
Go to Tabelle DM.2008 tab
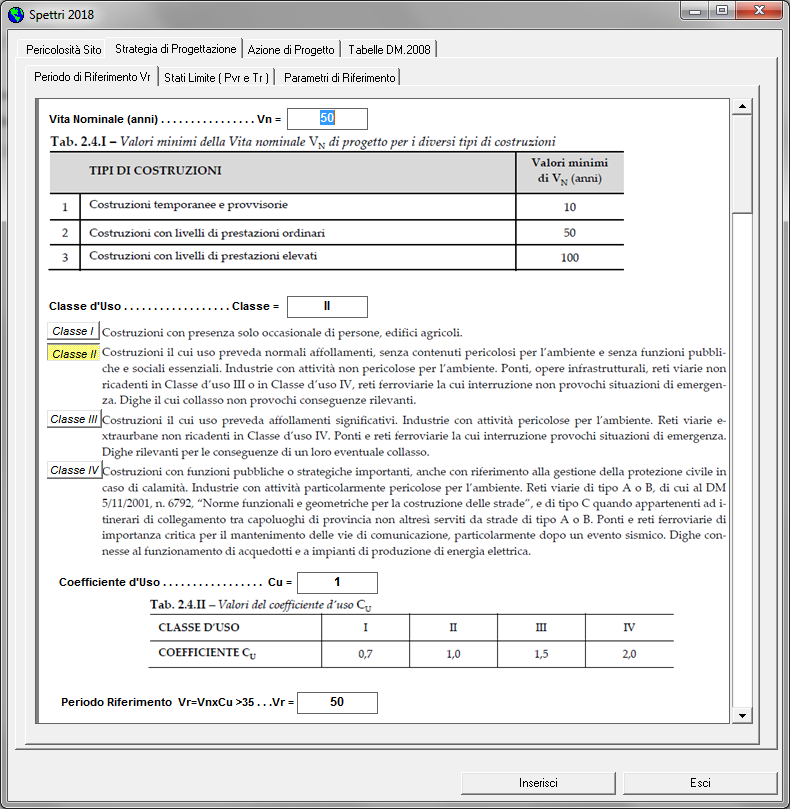389,50
